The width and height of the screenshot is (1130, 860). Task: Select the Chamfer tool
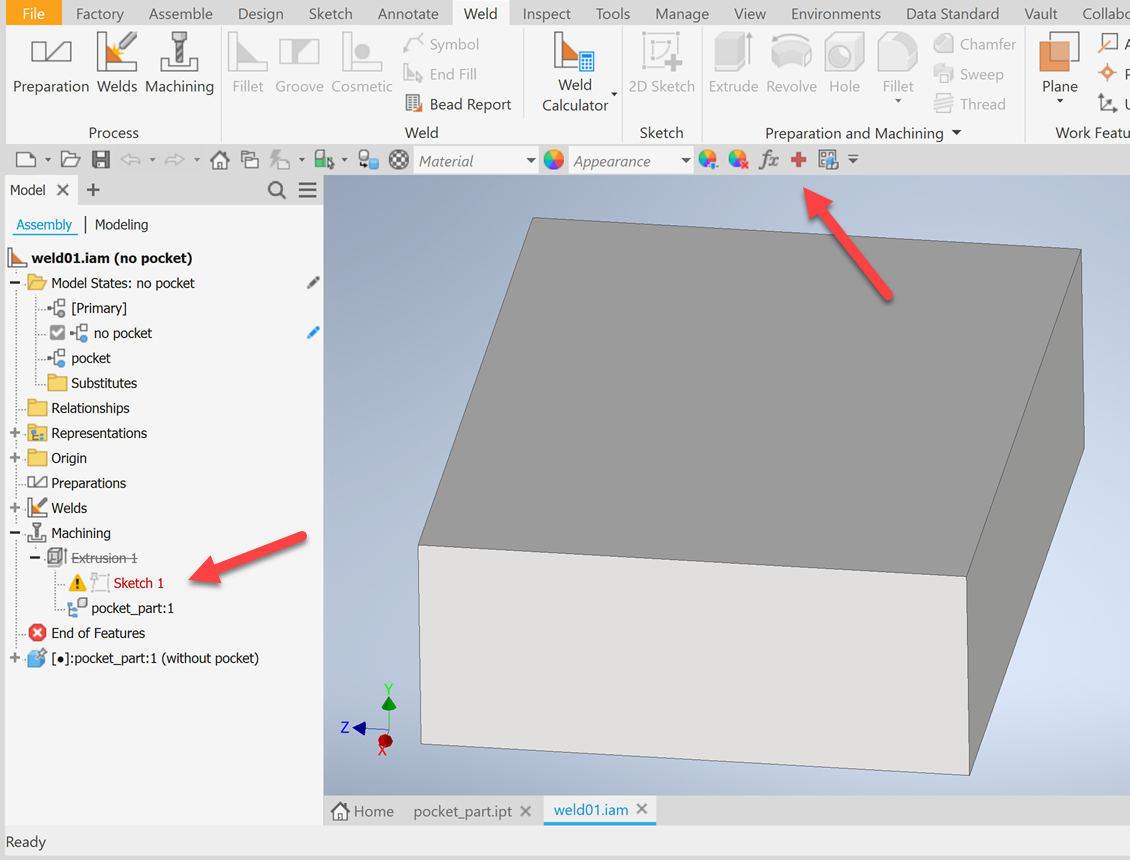(x=975, y=44)
